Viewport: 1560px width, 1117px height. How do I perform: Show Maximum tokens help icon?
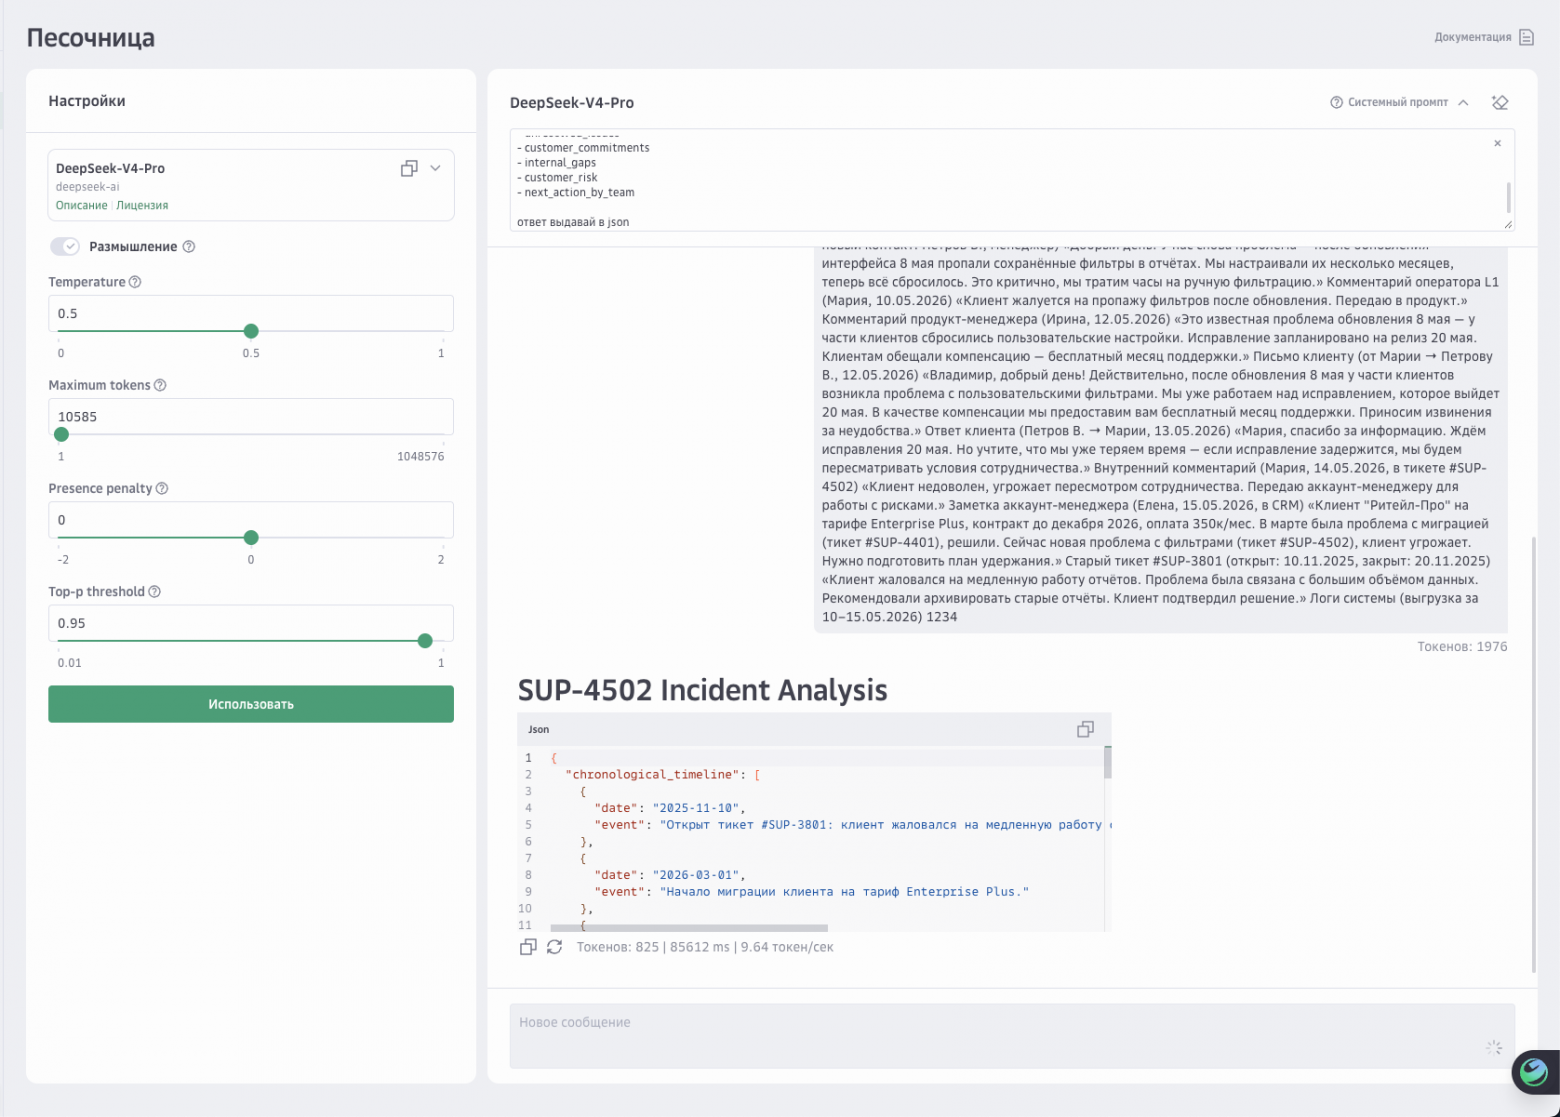pos(160,385)
